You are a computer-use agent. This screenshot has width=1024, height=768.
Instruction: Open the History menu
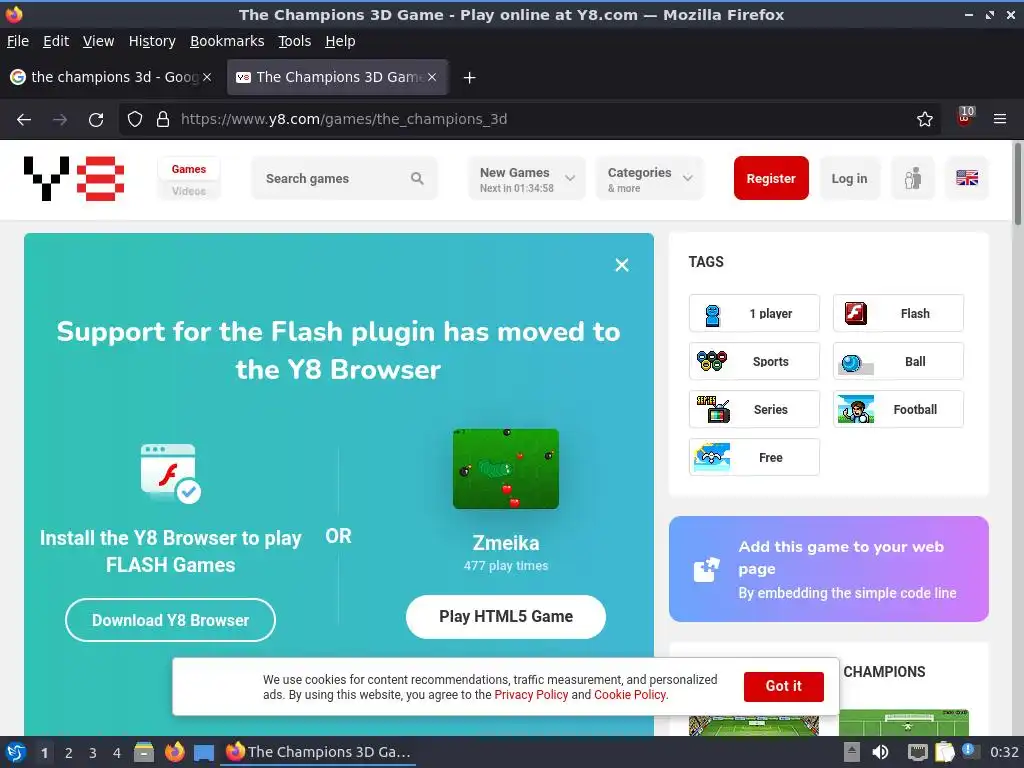click(152, 41)
